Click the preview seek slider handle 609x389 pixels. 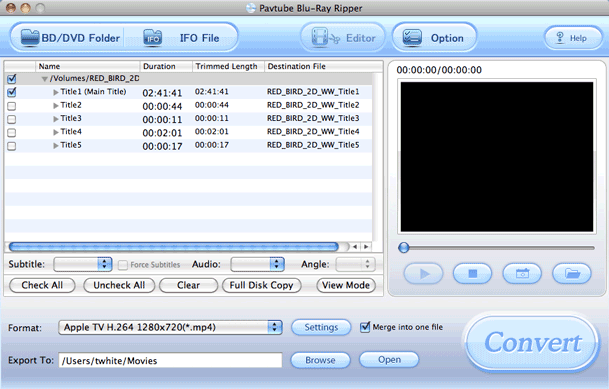pyautogui.click(x=404, y=248)
